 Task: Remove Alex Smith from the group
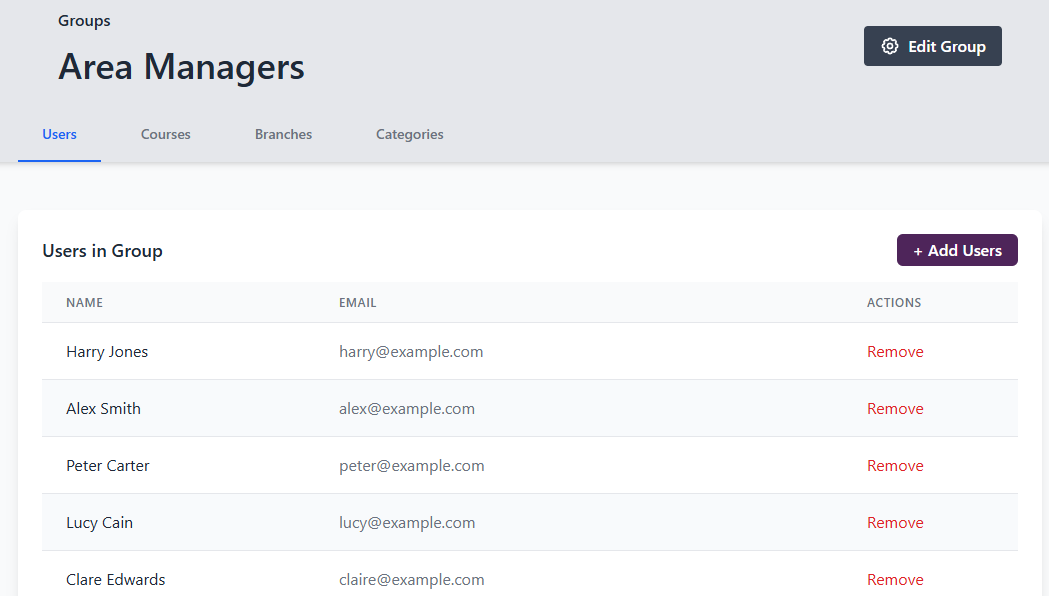pyautogui.click(x=894, y=409)
